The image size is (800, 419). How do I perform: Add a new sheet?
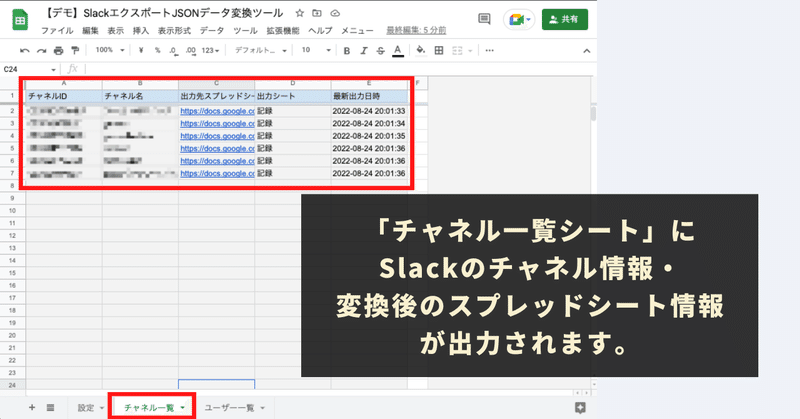pos(32,407)
